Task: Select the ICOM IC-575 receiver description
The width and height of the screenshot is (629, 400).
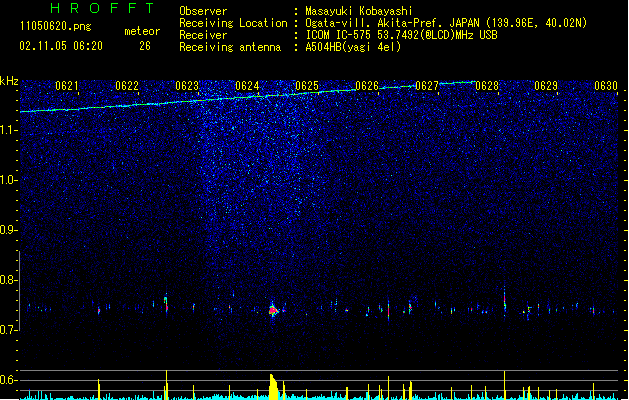Action: (x=401, y=35)
